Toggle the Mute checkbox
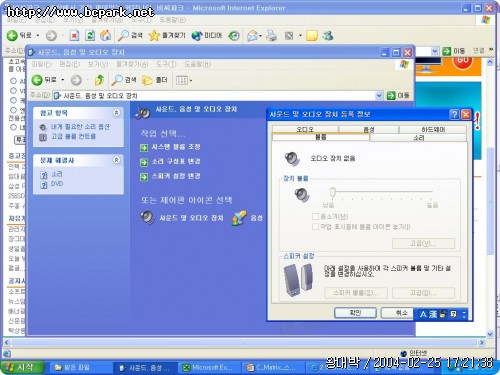This screenshot has width=500, height=375. tap(315, 217)
